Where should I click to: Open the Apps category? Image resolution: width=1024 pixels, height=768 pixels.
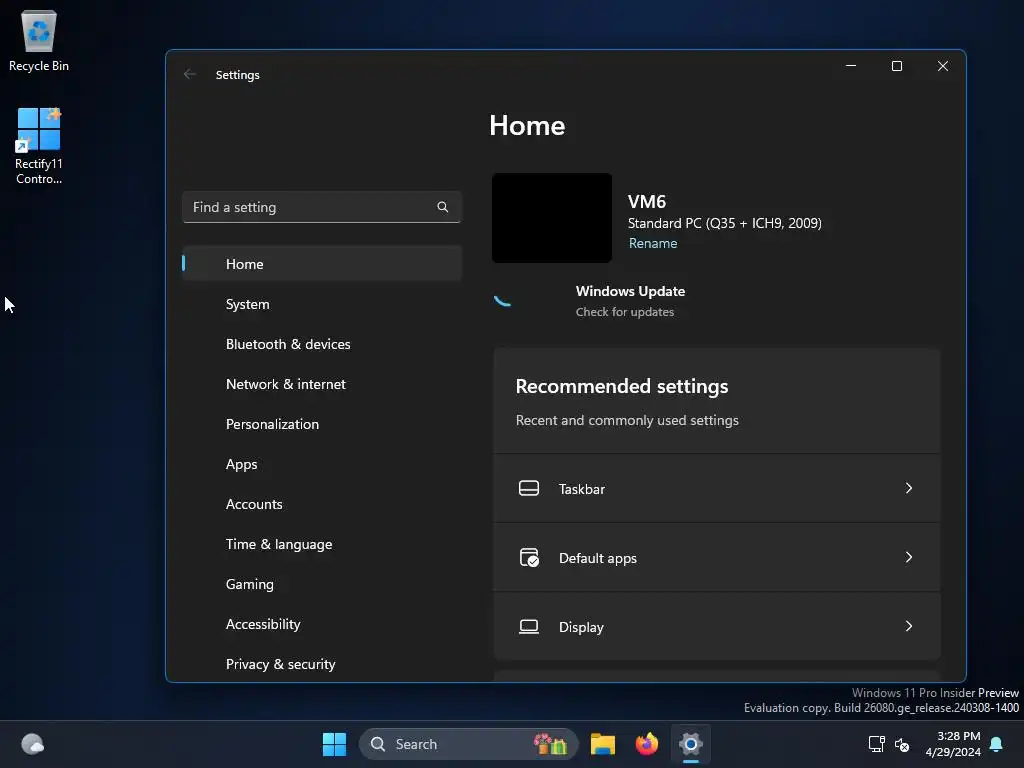coord(322,464)
